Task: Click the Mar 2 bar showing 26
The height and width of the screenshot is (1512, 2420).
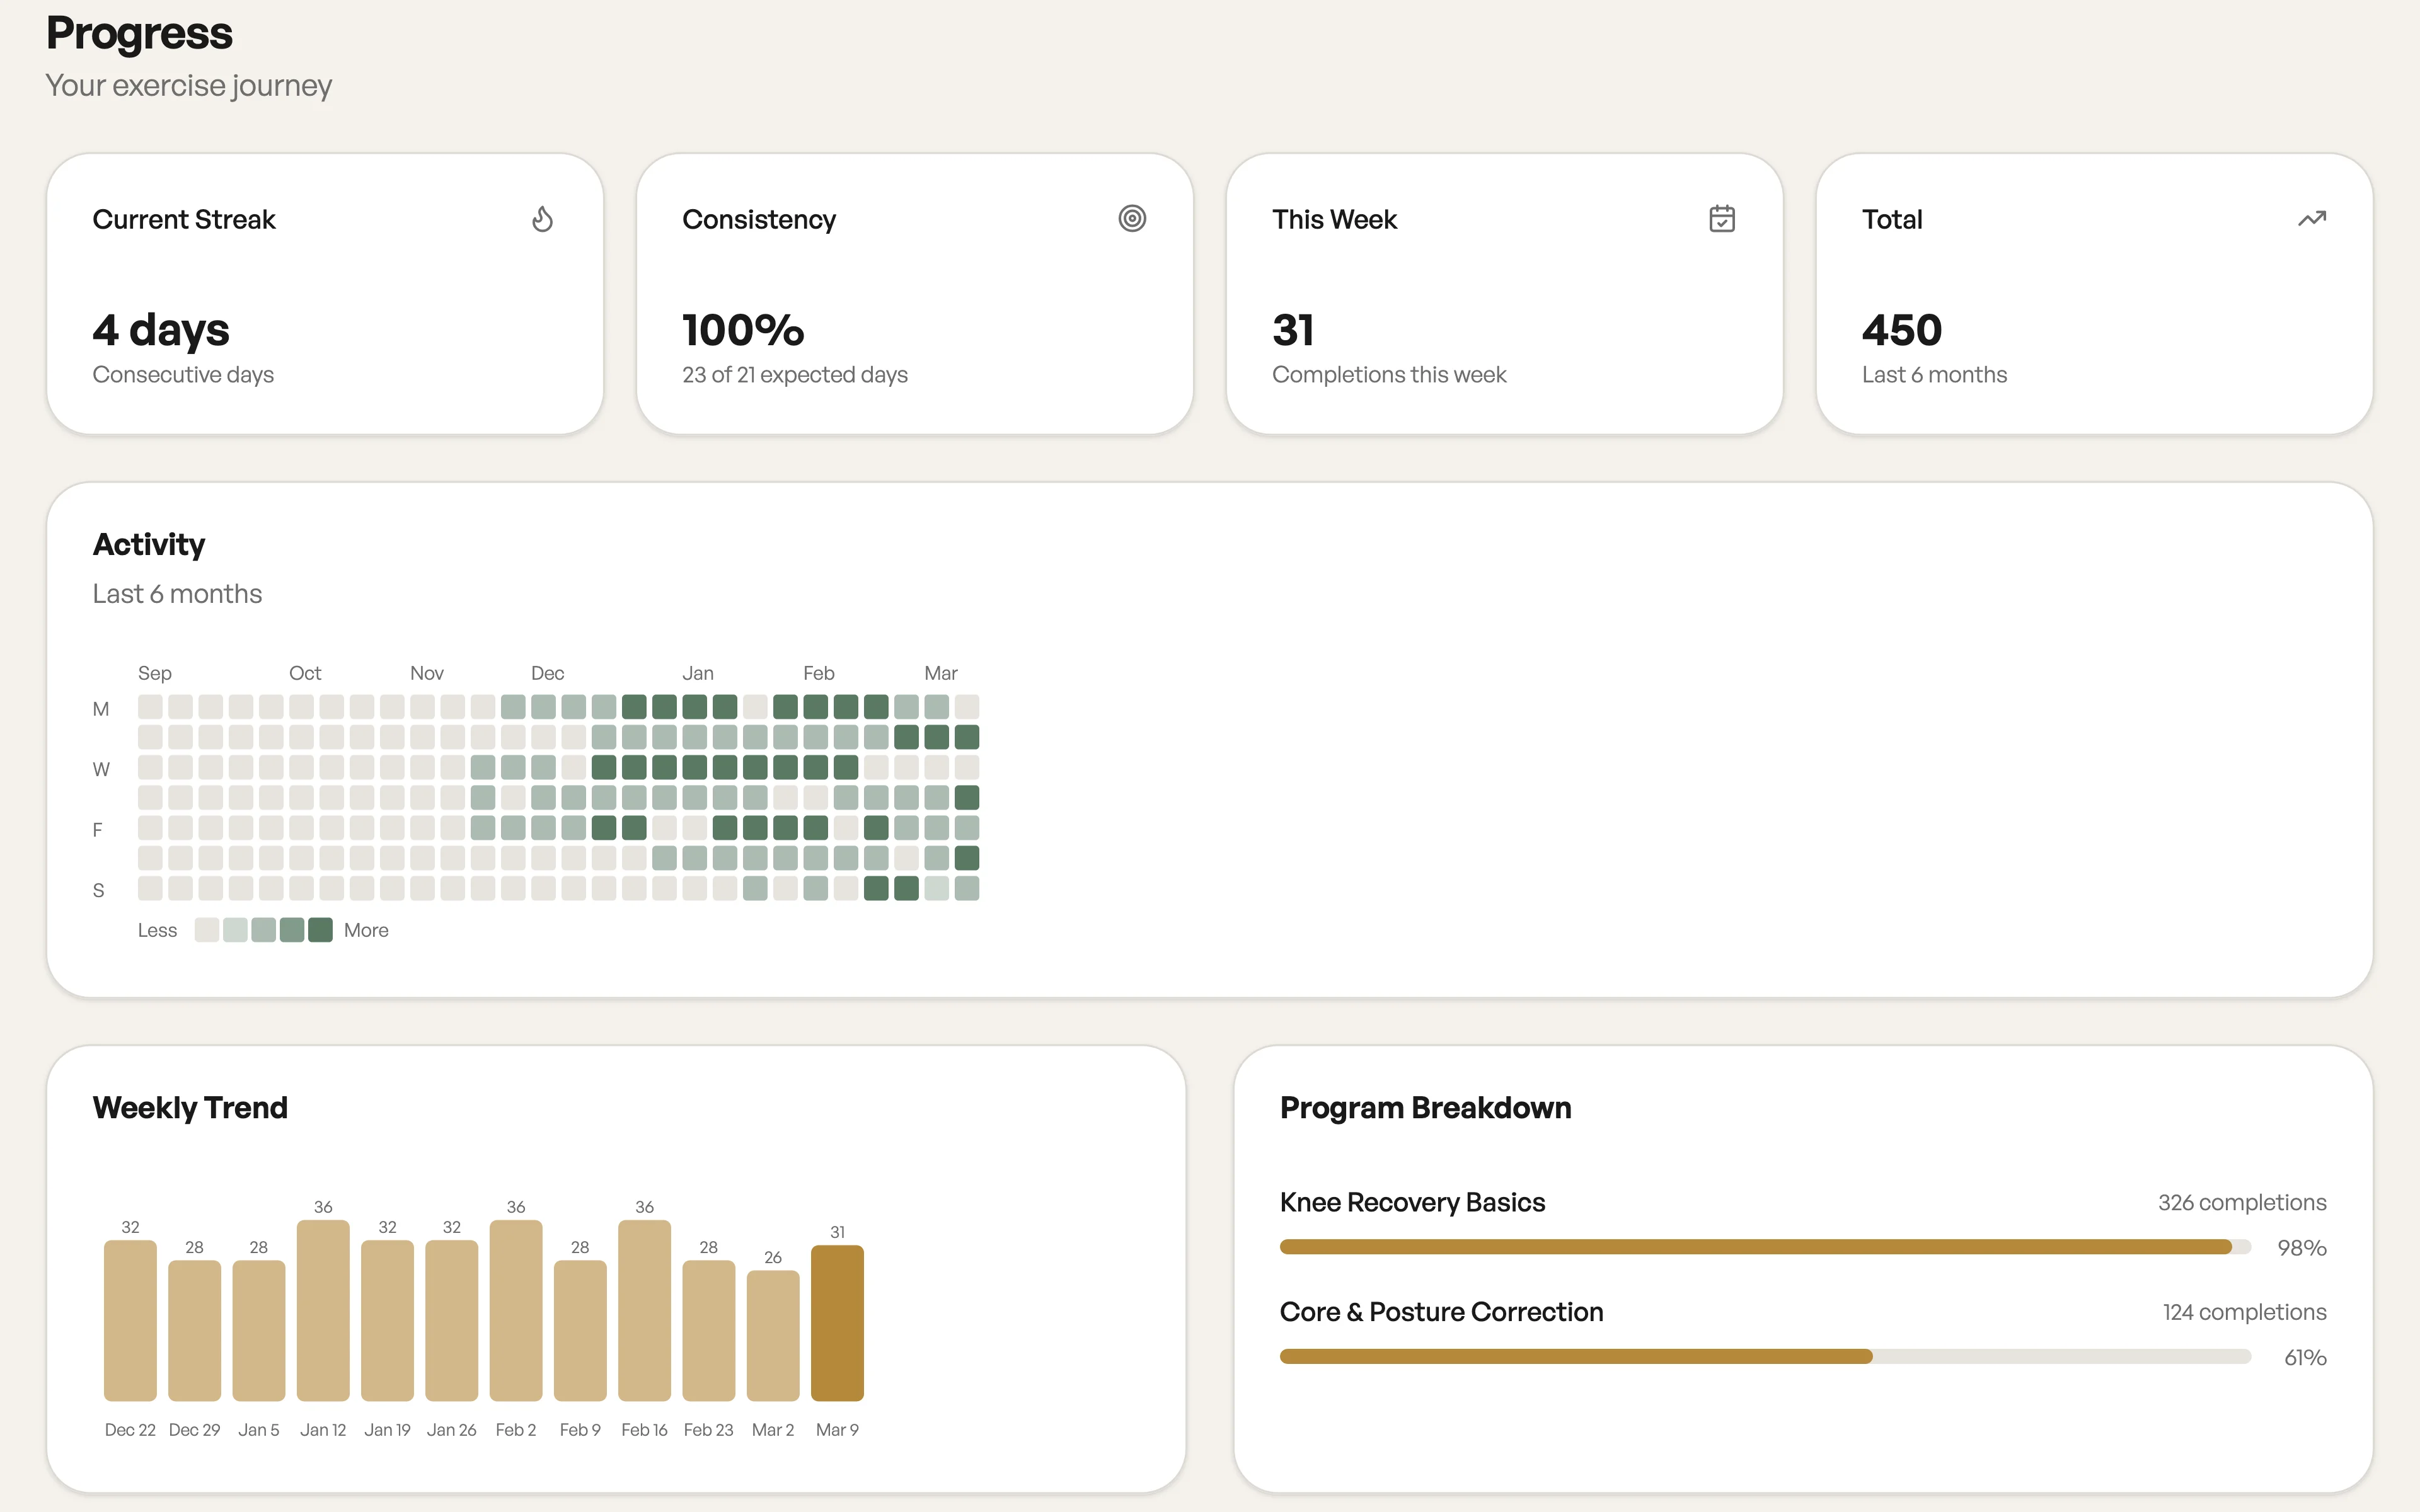Action: pyautogui.click(x=773, y=1335)
